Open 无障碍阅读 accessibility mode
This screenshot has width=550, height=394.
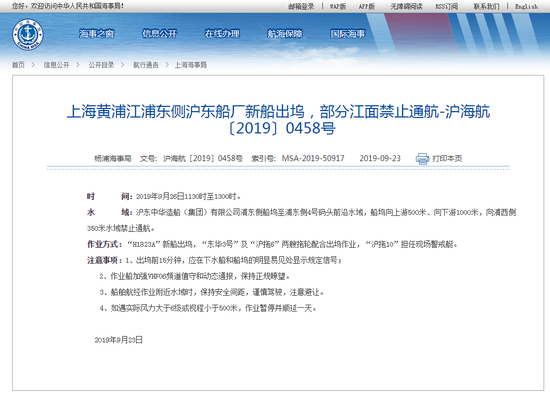407,6
